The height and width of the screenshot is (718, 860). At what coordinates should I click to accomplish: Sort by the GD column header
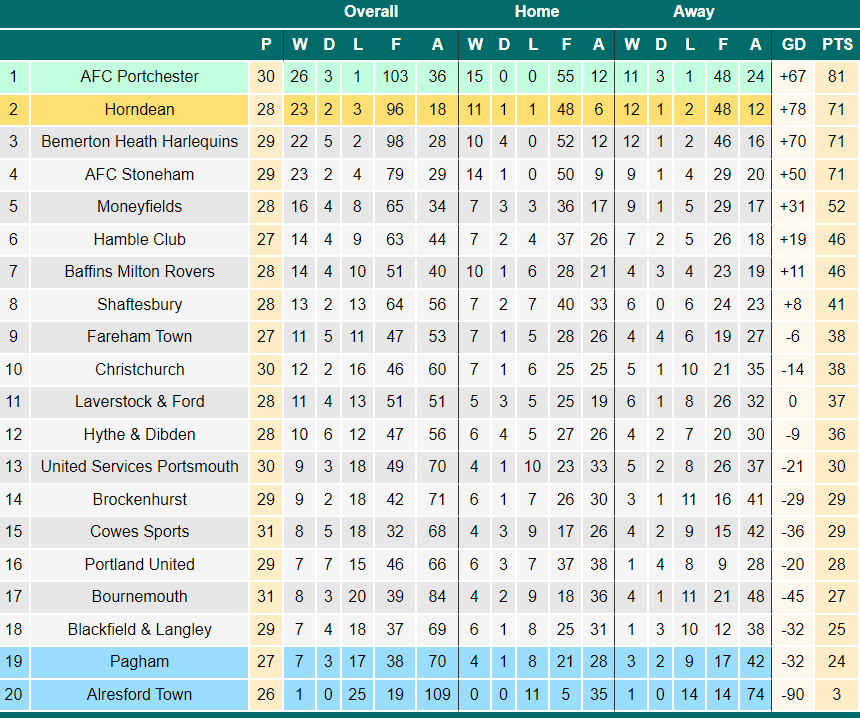point(794,44)
